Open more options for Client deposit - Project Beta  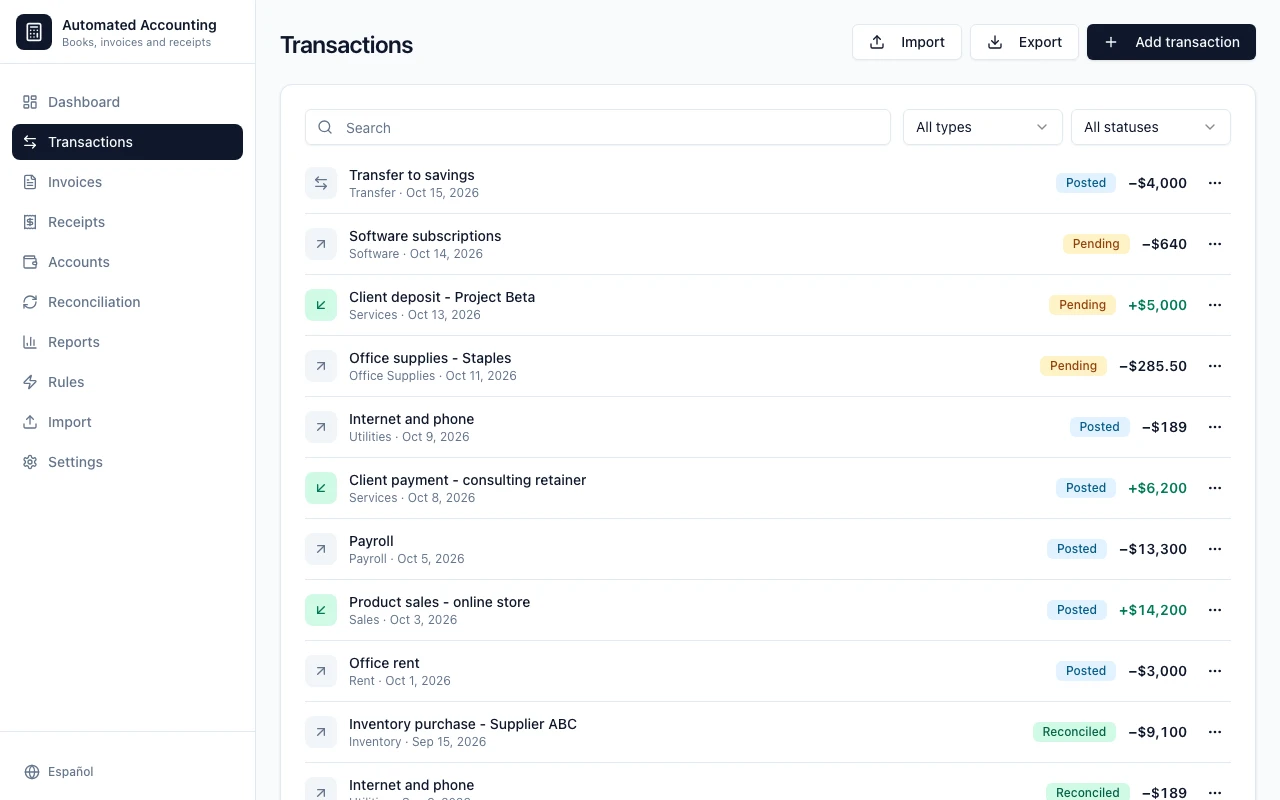click(x=1215, y=305)
